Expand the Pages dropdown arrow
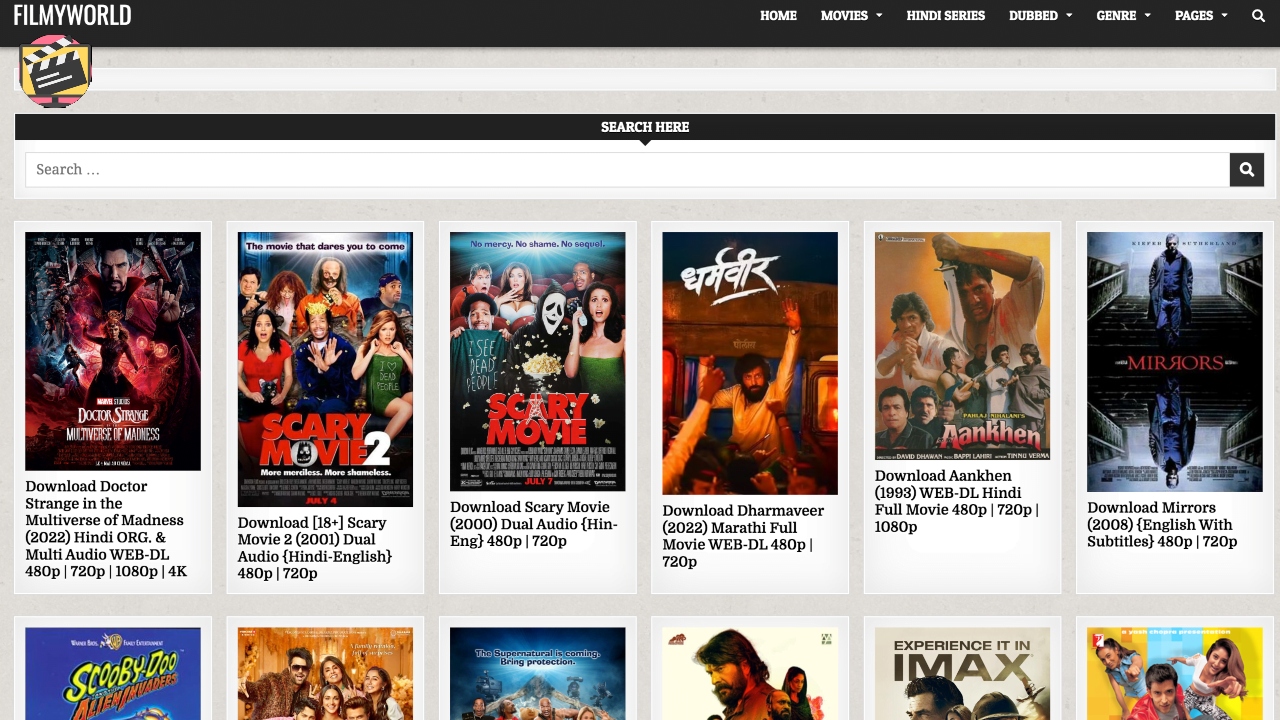Screen dimensions: 1280x720 tap(1224, 16)
